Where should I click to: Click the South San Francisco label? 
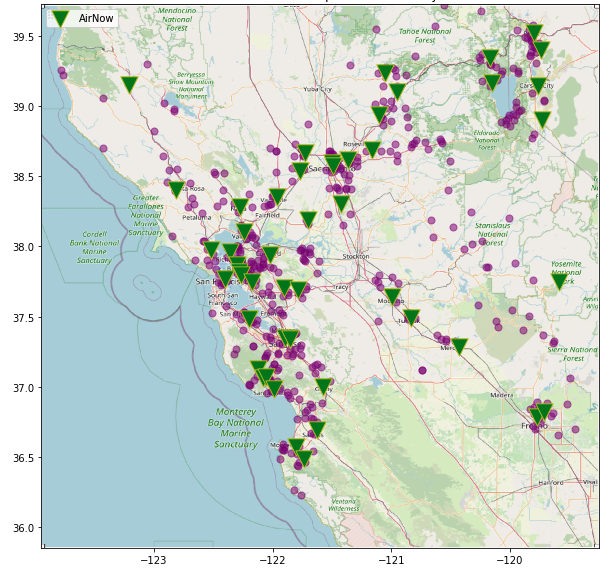pyautogui.click(x=223, y=299)
